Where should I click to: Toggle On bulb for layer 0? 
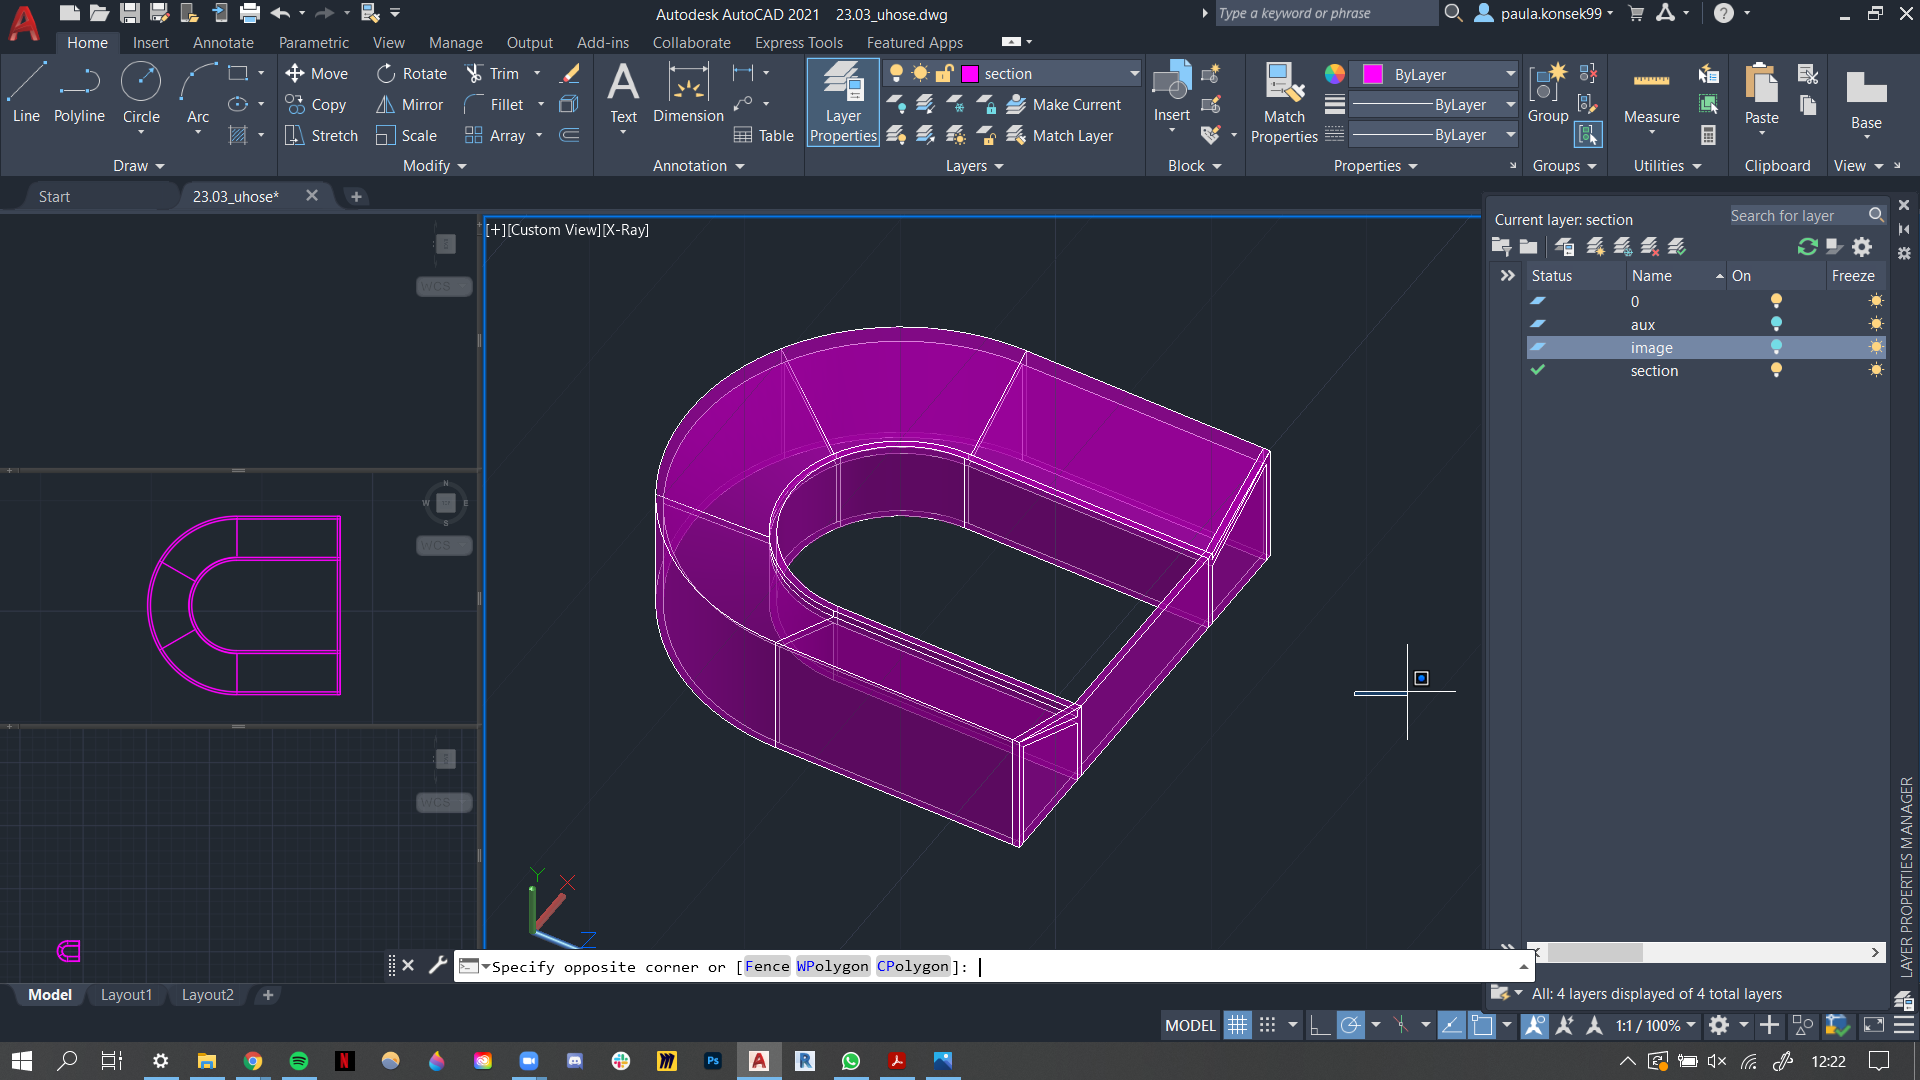pos(1776,301)
